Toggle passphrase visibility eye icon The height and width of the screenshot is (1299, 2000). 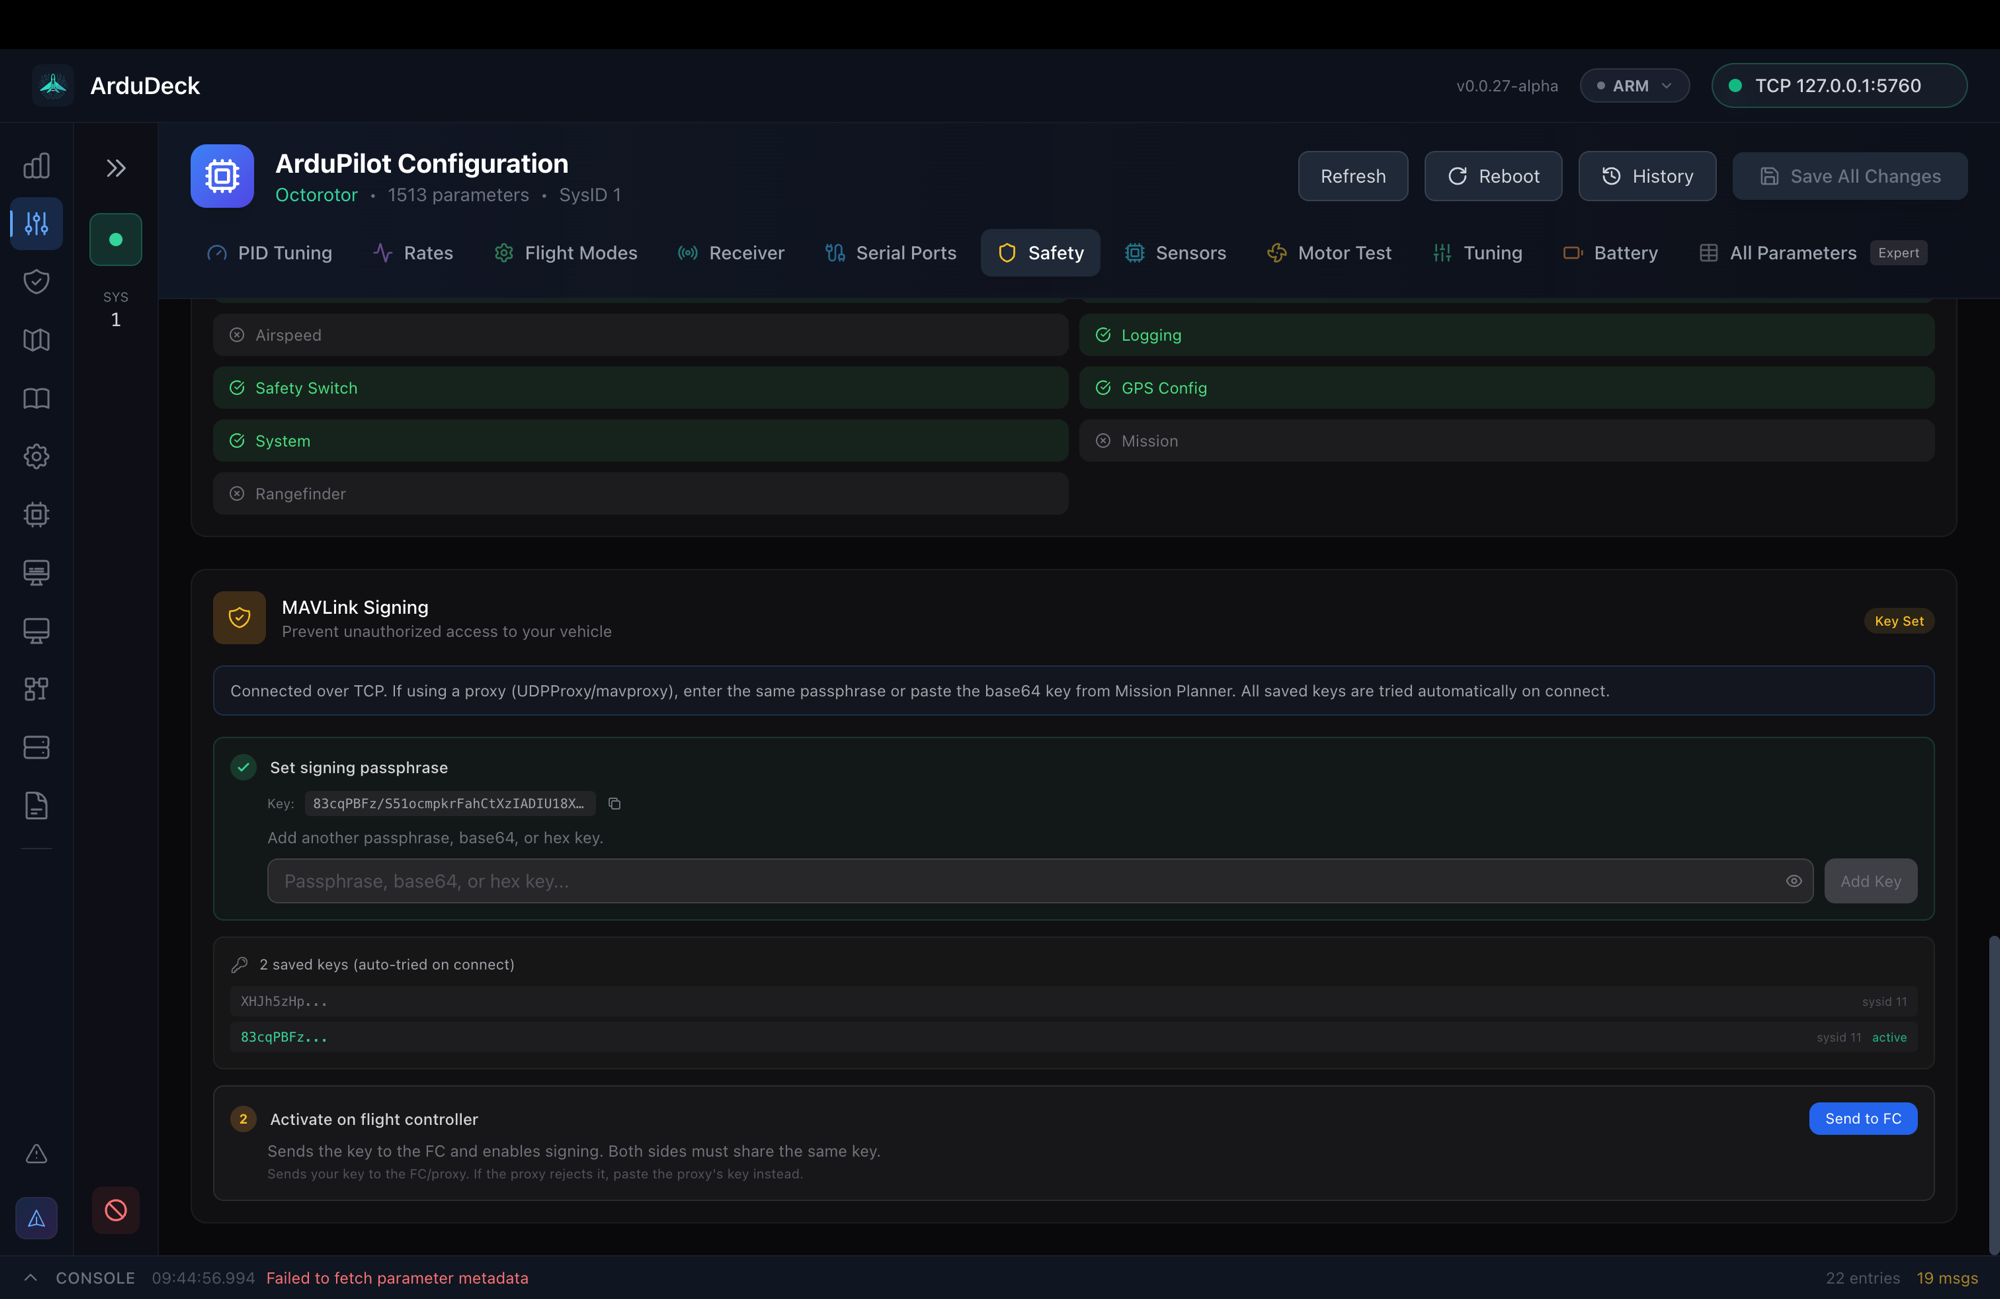pos(1793,881)
